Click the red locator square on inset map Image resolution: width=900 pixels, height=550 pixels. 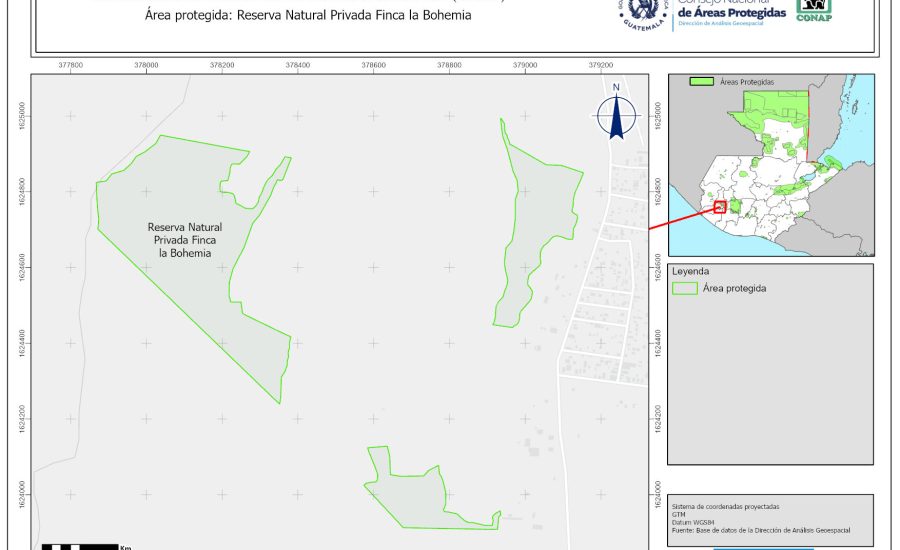tap(719, 207)
